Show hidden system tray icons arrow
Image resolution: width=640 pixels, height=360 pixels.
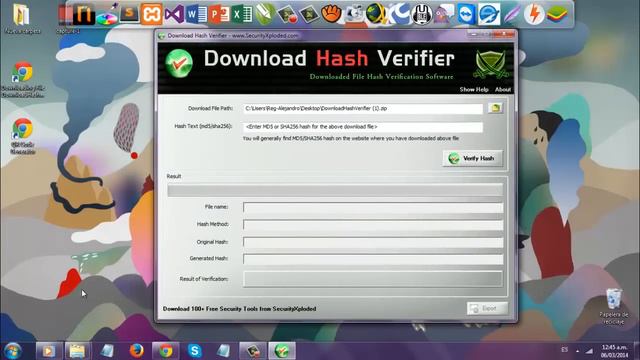578,351
